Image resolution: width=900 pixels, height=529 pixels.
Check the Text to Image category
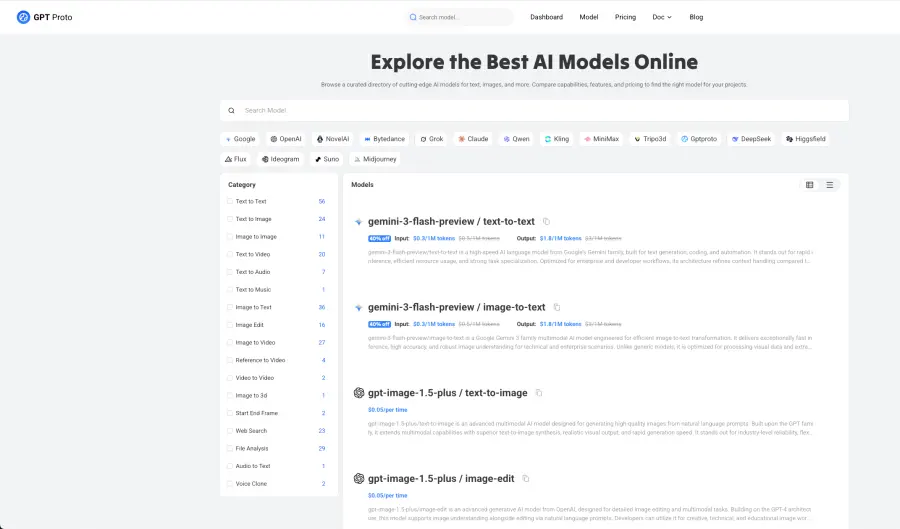tap(230, 219)
